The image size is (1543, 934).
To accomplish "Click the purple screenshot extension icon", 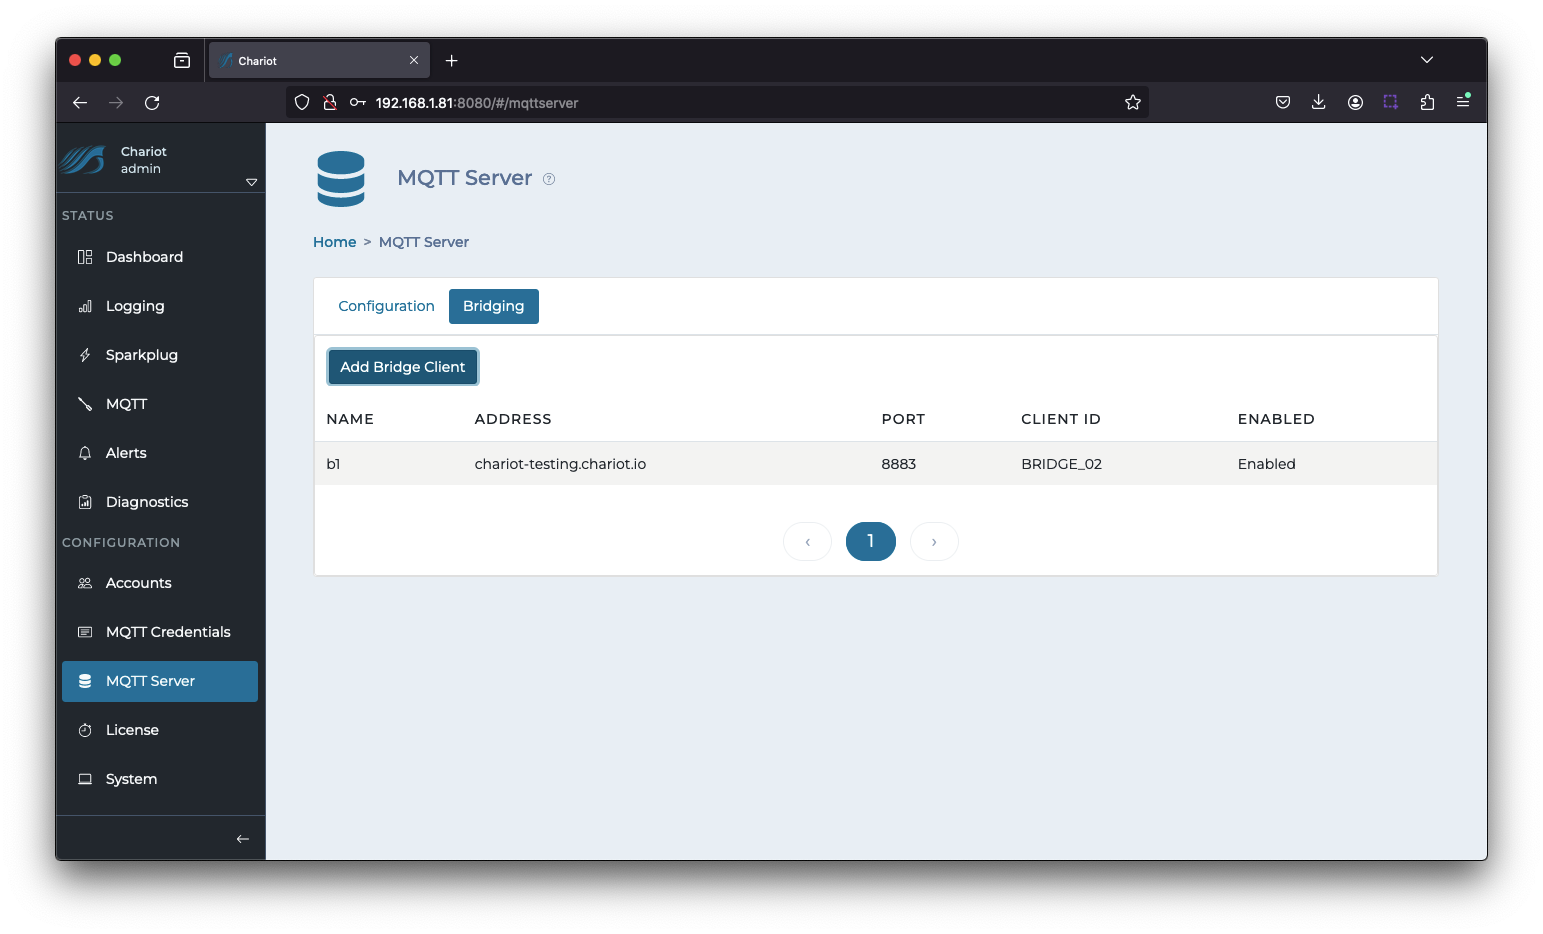I will (x=1391, y=102).
